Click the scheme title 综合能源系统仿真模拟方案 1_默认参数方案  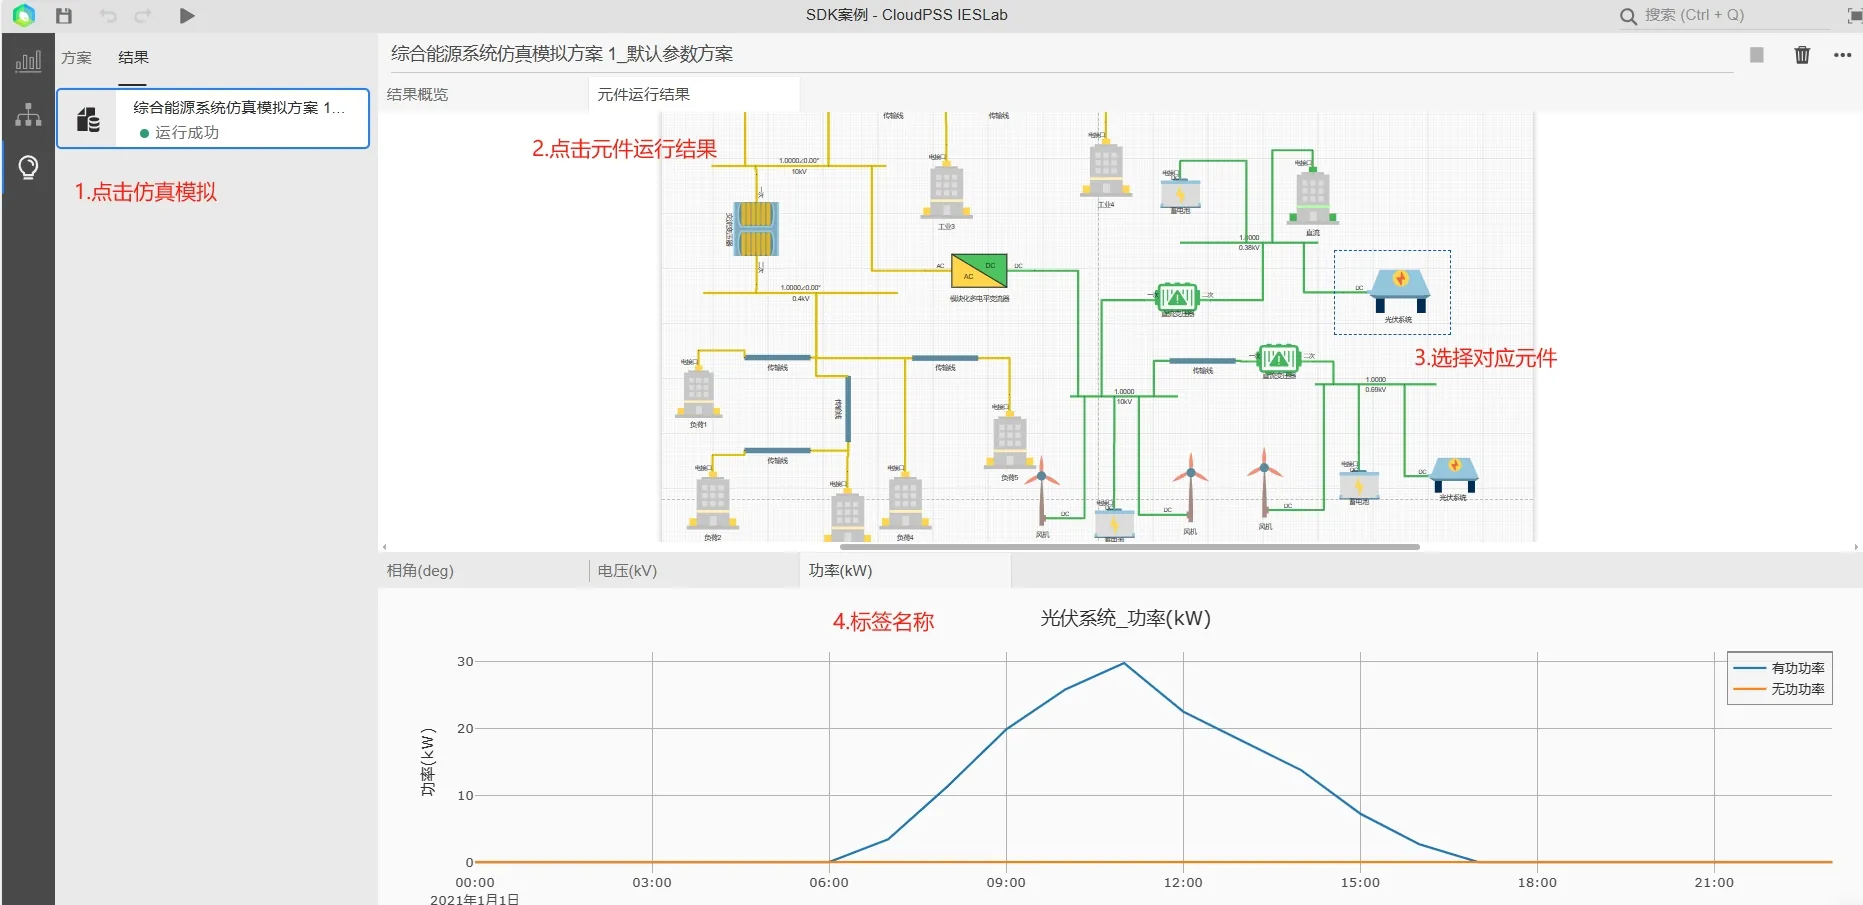point(562,54)
